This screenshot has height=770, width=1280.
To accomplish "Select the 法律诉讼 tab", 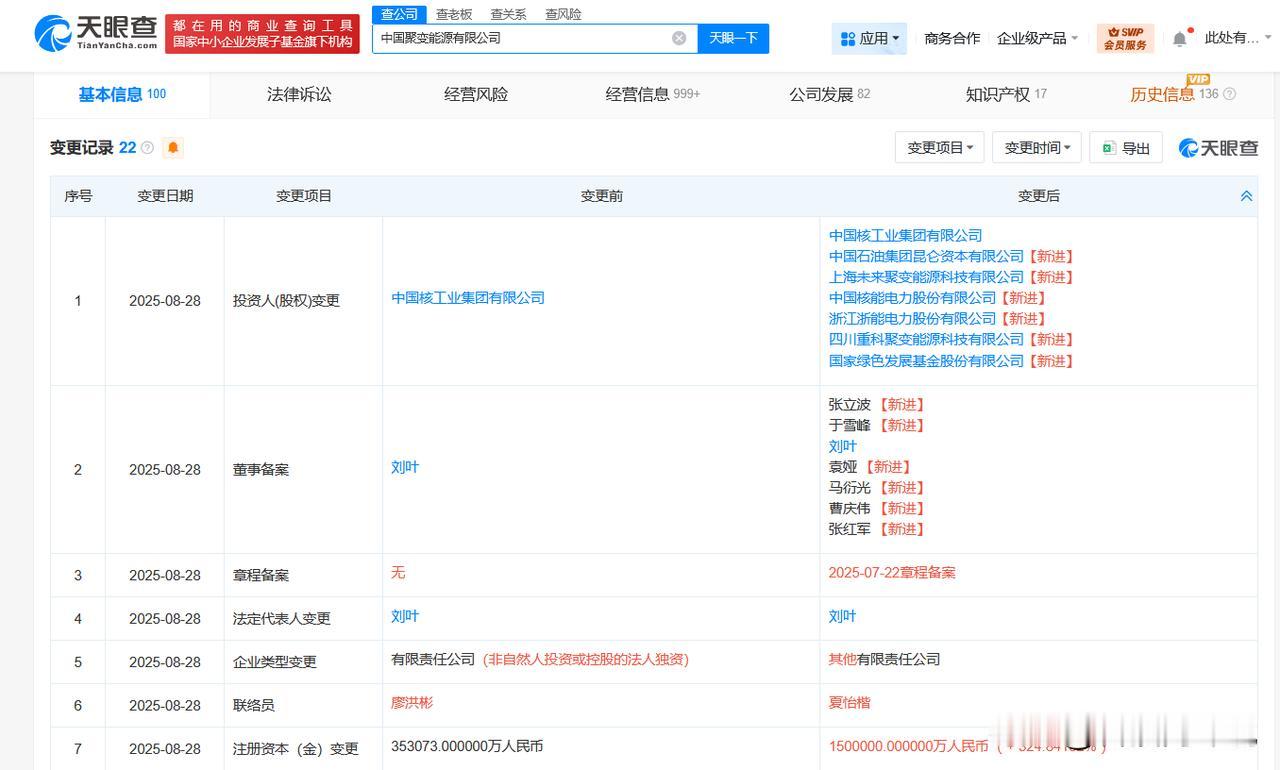I will click(299, 94).
